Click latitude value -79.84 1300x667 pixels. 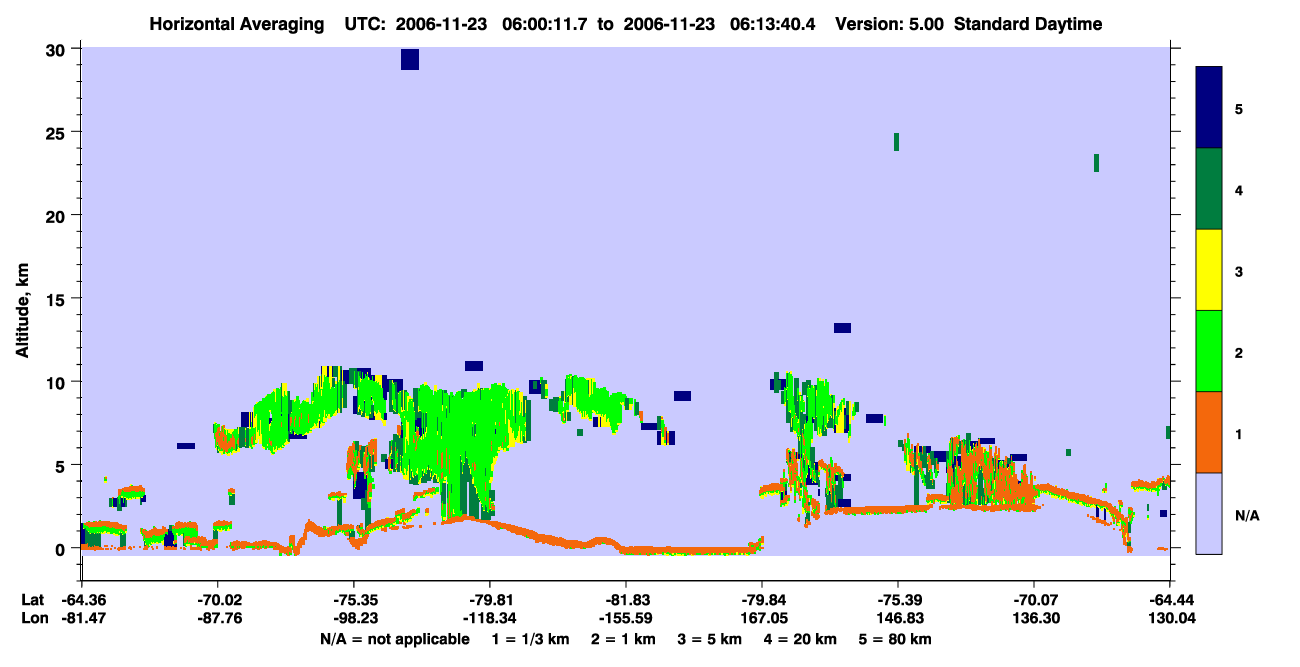pyautogui.click(x=762, y=600)
